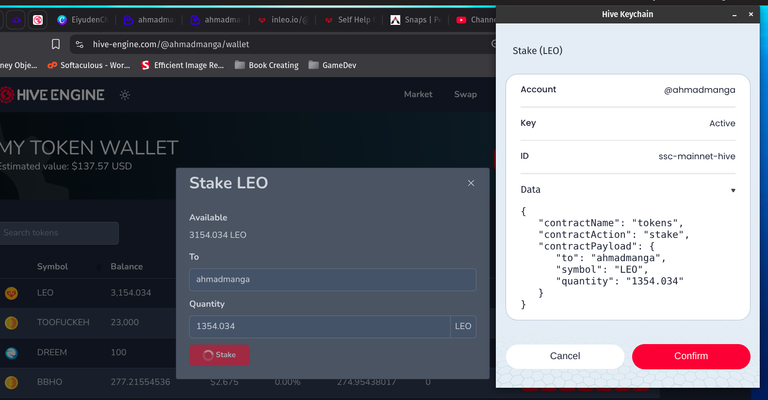Close the Stake LEO dialog with X

pos(471,183)
